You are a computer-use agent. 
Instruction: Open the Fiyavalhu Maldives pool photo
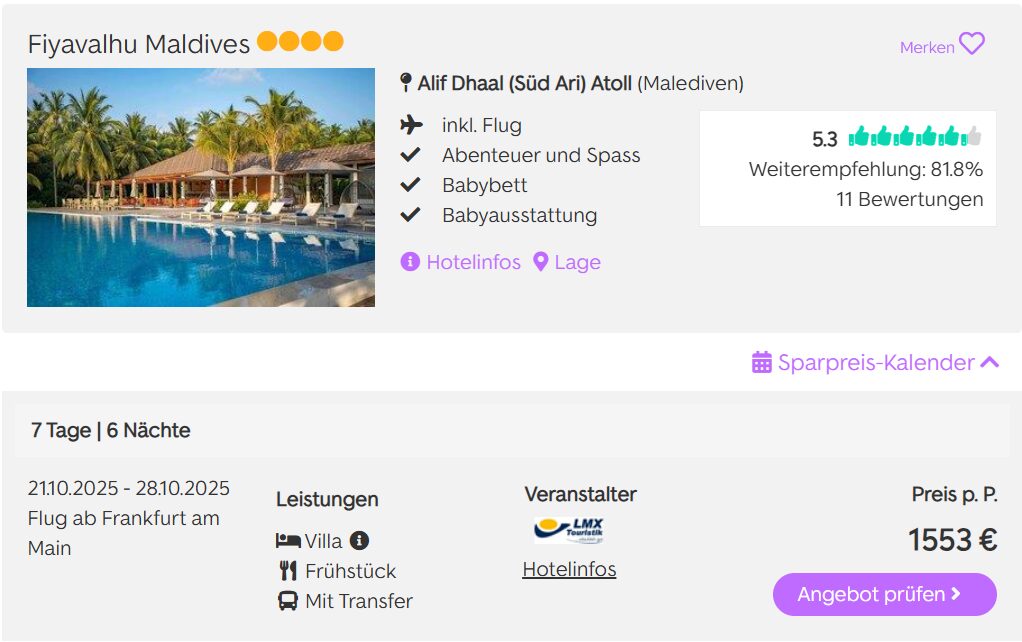click(201, 187)
